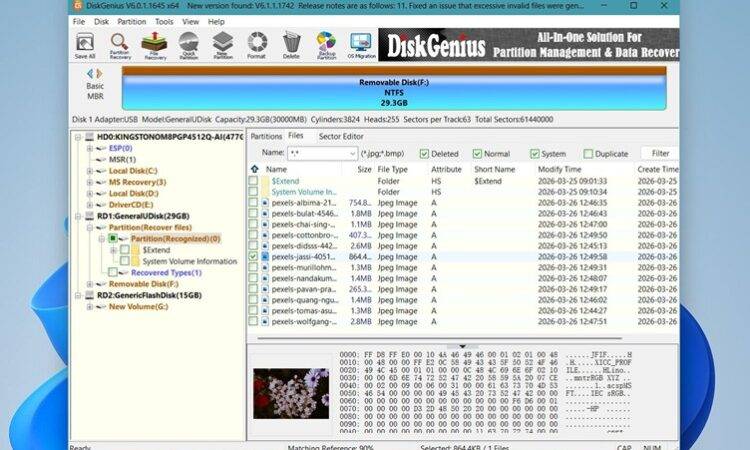Open the Partition Recovery tool
This screenshot has width=750, height=450.
120,45
